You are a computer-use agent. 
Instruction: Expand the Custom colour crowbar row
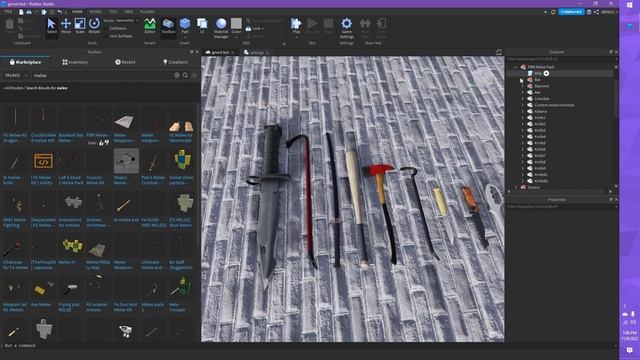522,105
